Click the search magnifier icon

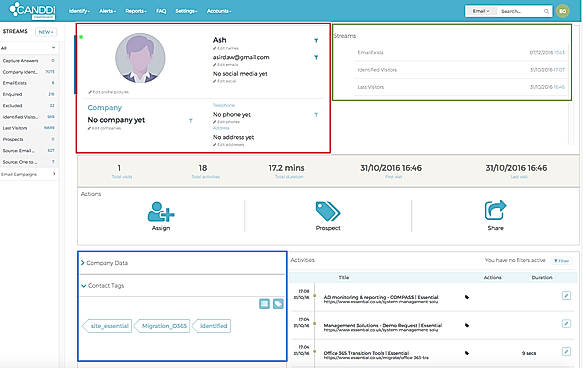tap(546, 12)
